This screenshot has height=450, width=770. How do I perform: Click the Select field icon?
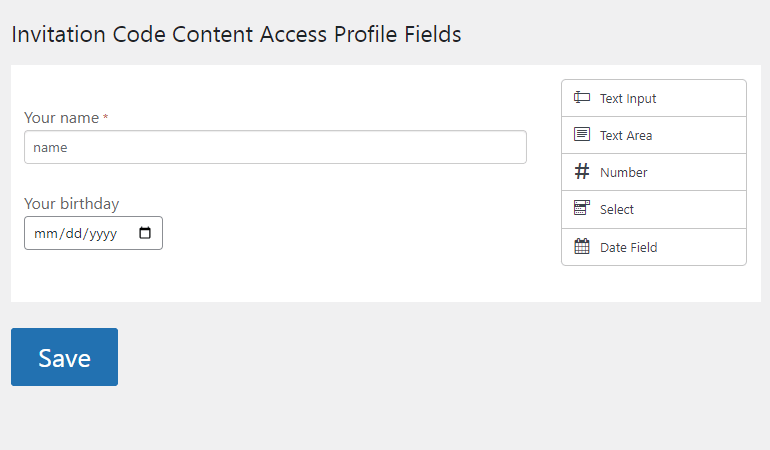(x=582, y=209)
